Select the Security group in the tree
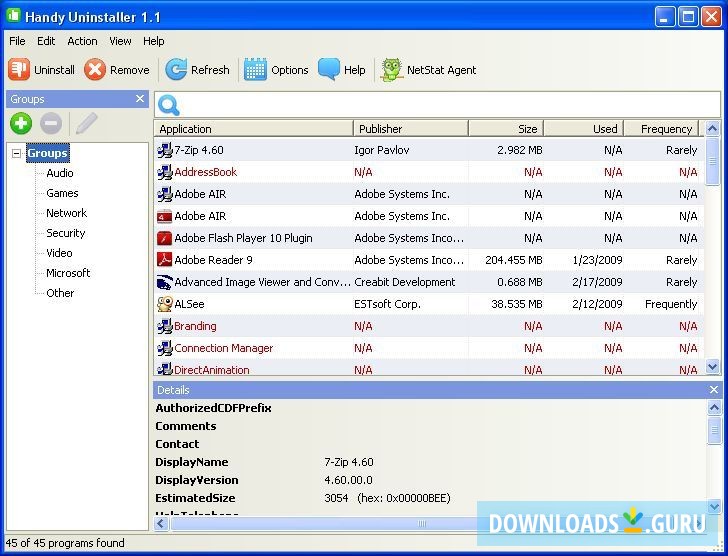The image size is (728, 556). (x=66, y=233)
